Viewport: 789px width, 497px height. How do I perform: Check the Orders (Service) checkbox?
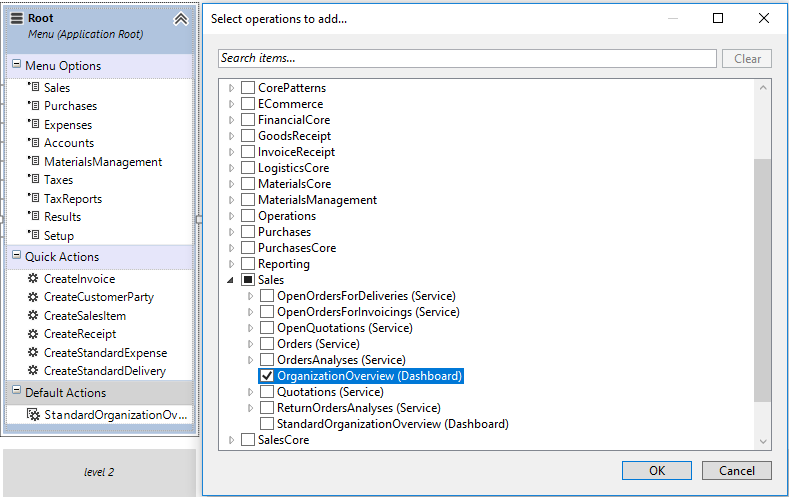point(267,344)
